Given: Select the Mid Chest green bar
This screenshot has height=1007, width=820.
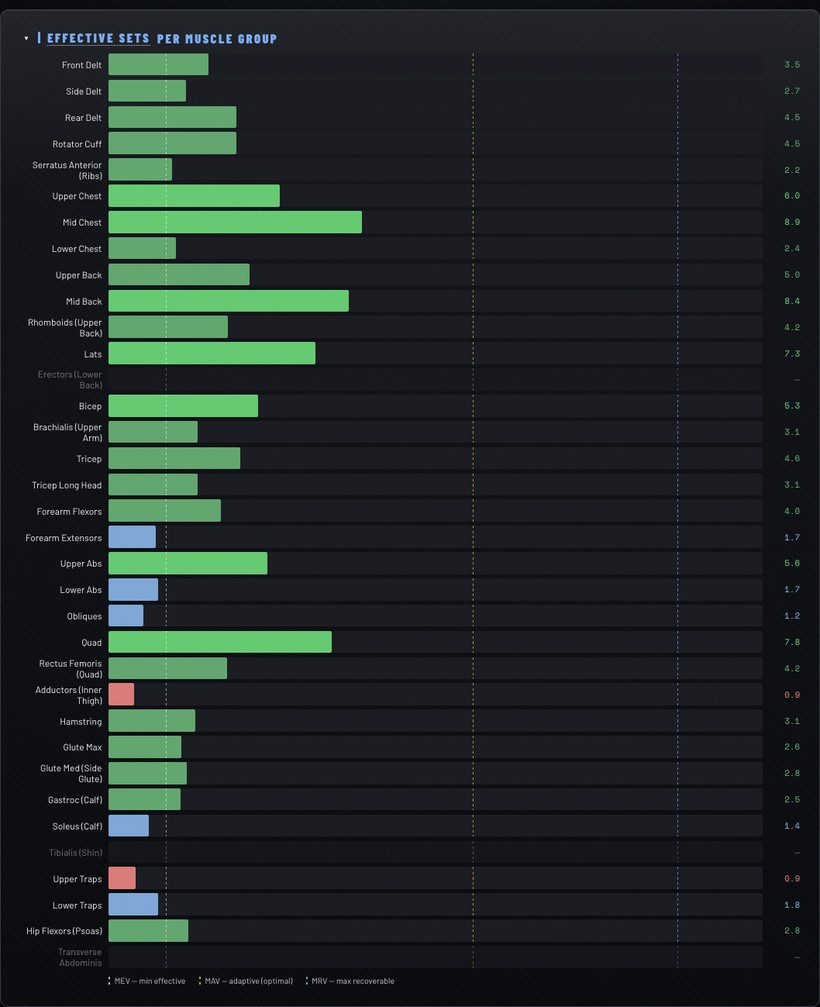Looking at the screenshot, I should pos(235,222).
